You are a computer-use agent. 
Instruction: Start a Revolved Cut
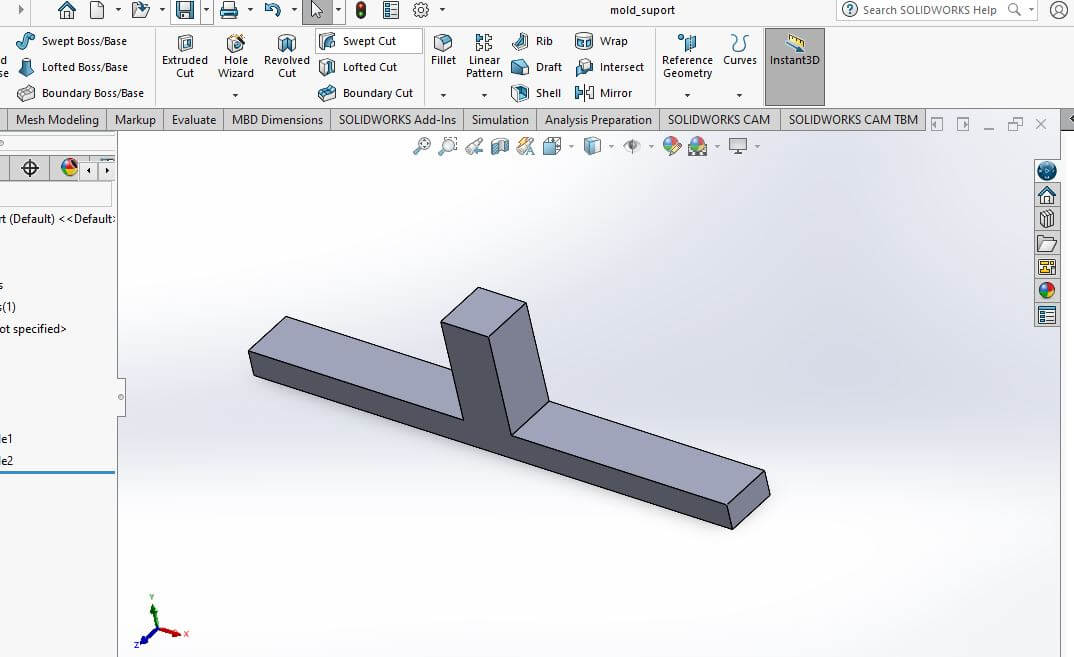click(287, 56)
